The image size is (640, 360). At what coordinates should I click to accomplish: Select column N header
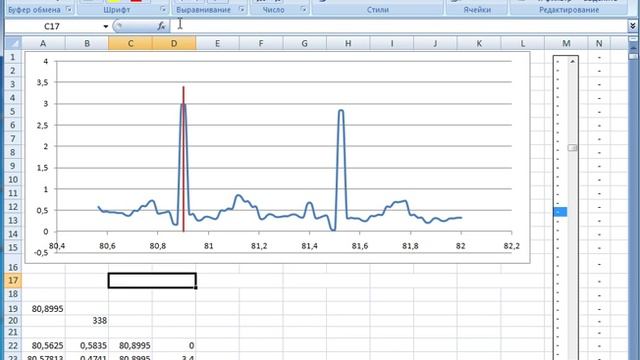point(599,43)
